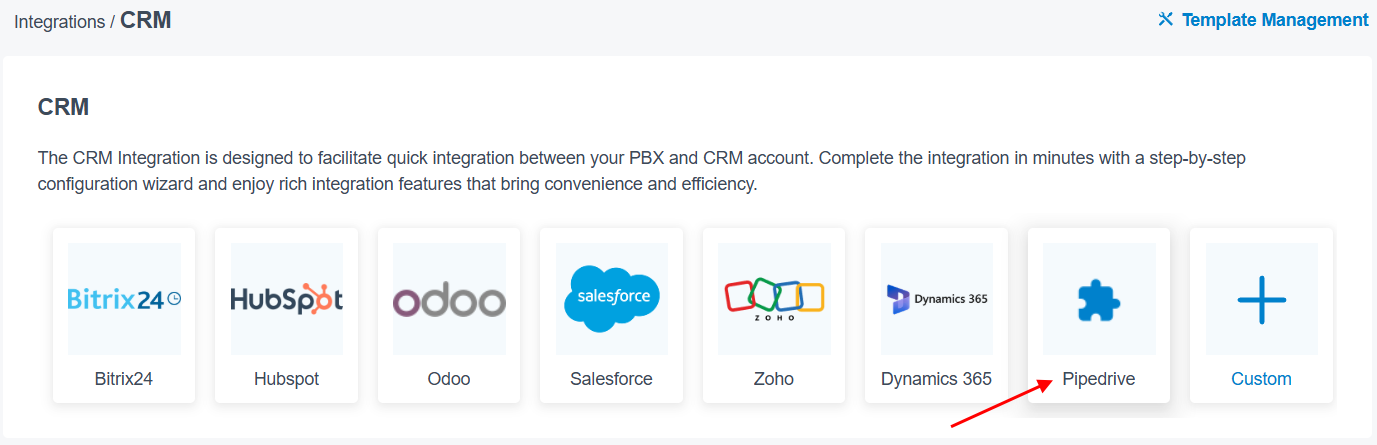This screenshot has height=445, width=1377.
Task: Click the Custom label text
Action: [x=1261, y=379]
